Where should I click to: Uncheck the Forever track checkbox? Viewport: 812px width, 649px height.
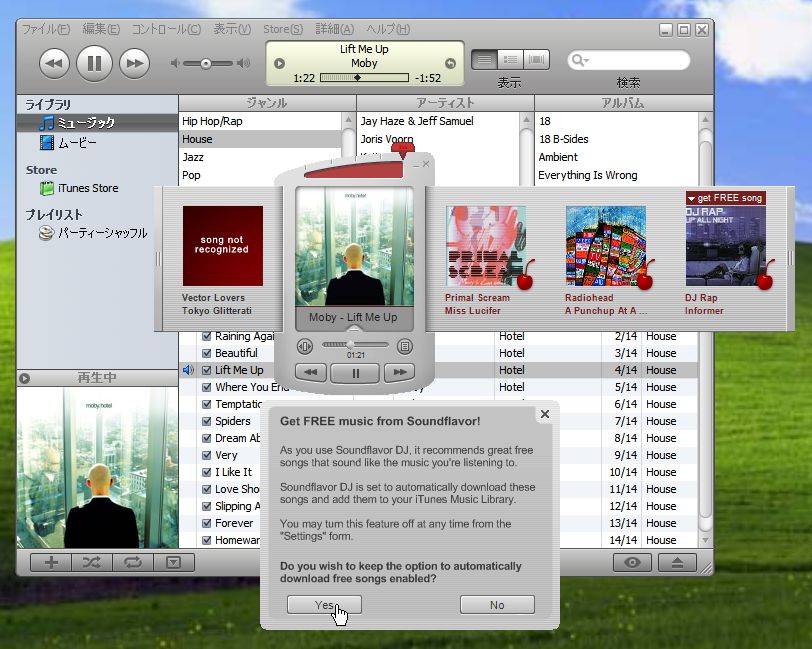(x=207, y=523)
